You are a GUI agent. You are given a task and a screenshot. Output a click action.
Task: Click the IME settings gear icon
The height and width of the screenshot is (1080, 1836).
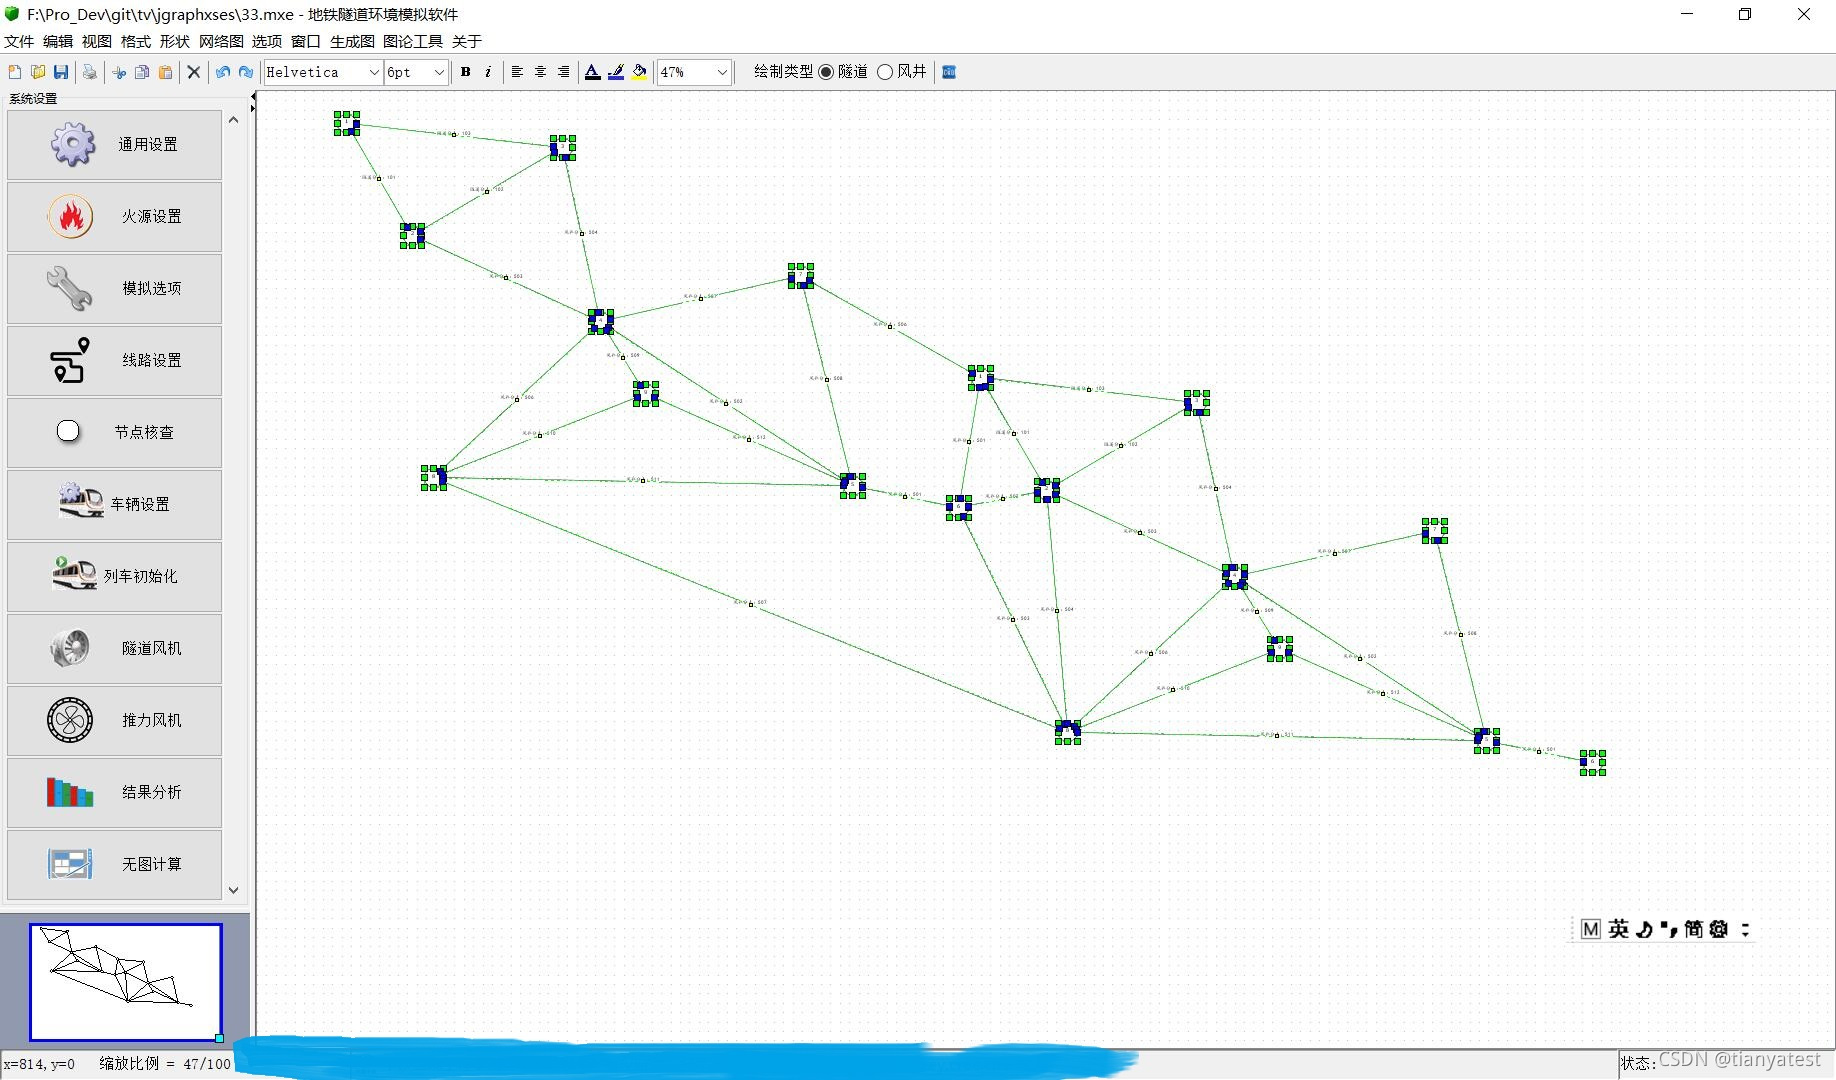click(1718, 929)
